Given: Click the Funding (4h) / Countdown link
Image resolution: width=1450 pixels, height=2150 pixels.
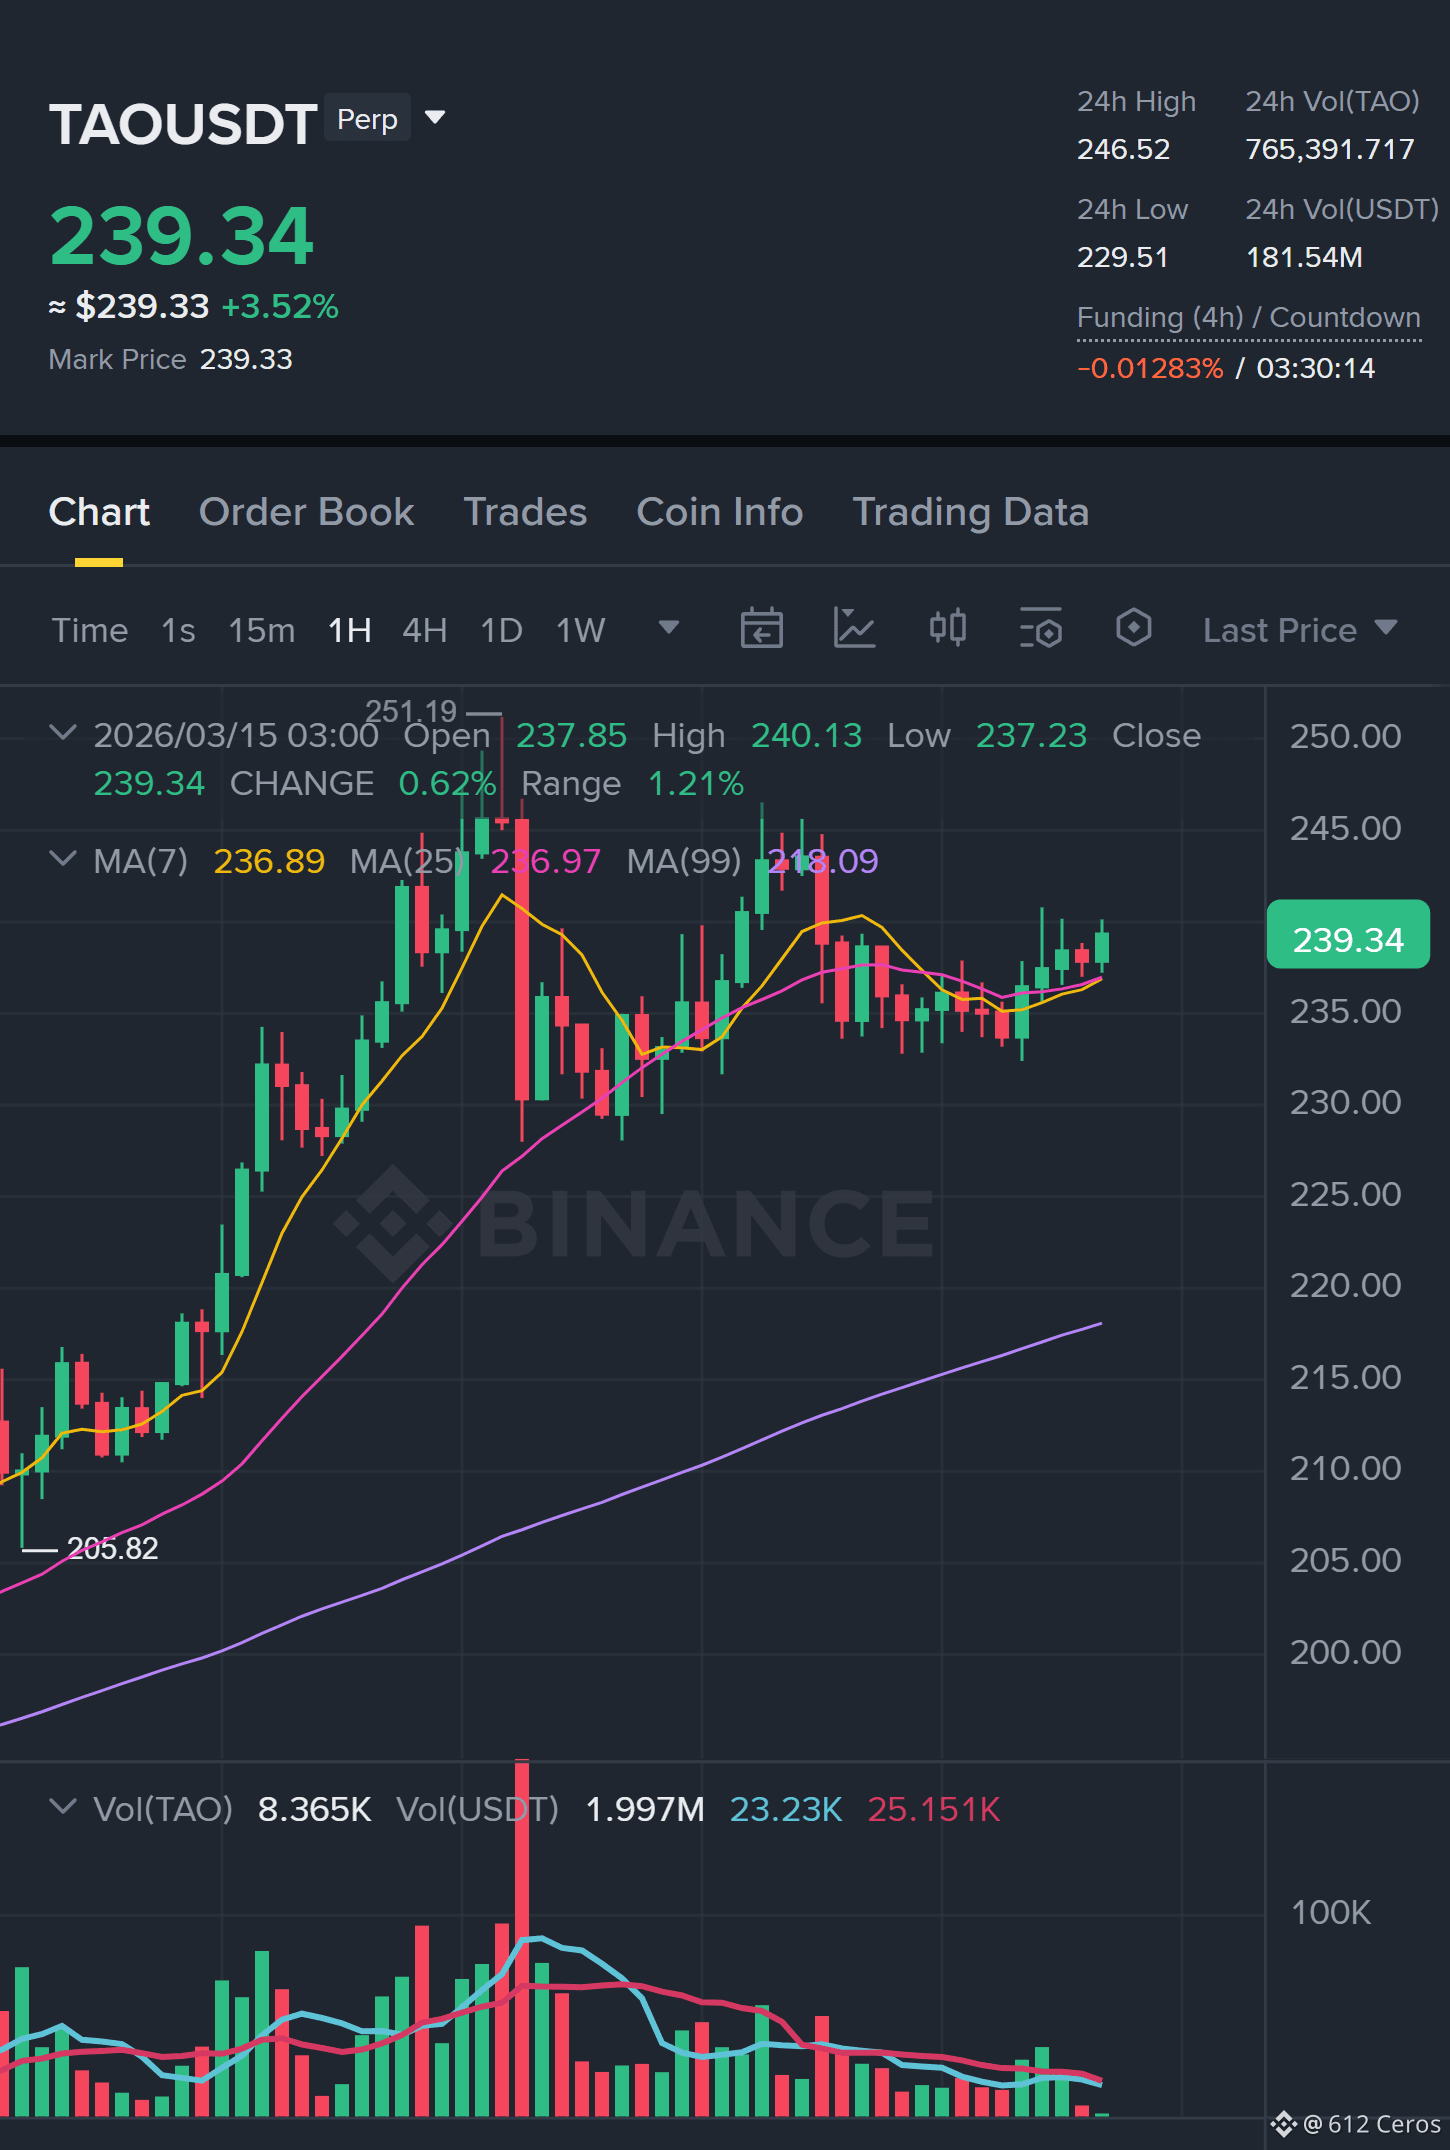Looking at the screenshot, I should point(1248,318).
